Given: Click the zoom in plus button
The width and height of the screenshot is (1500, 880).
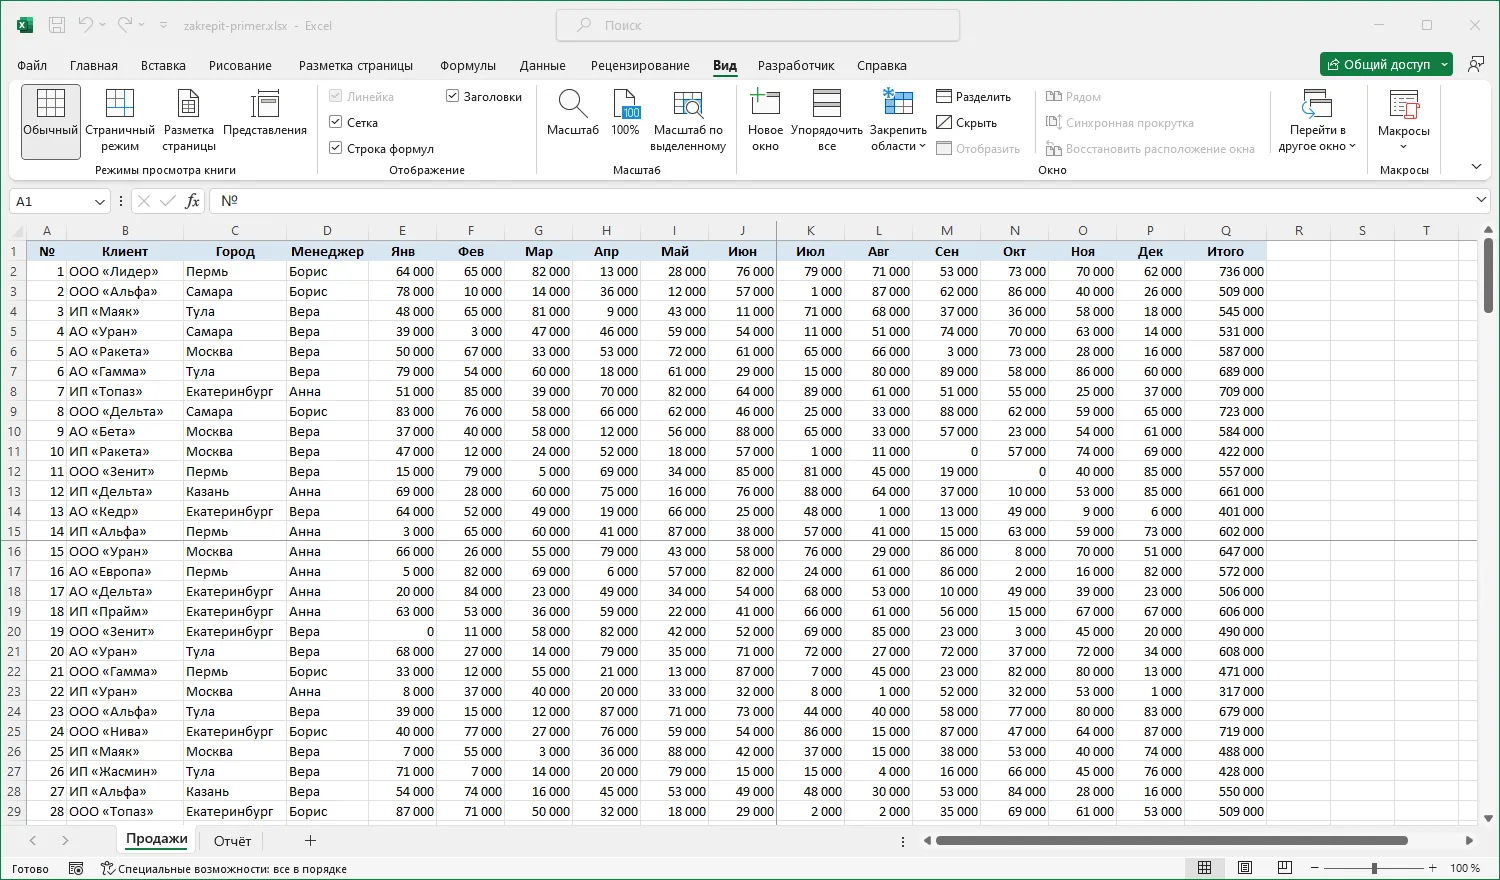Looking at the screenshot, I should click(x=1433, y=868).
